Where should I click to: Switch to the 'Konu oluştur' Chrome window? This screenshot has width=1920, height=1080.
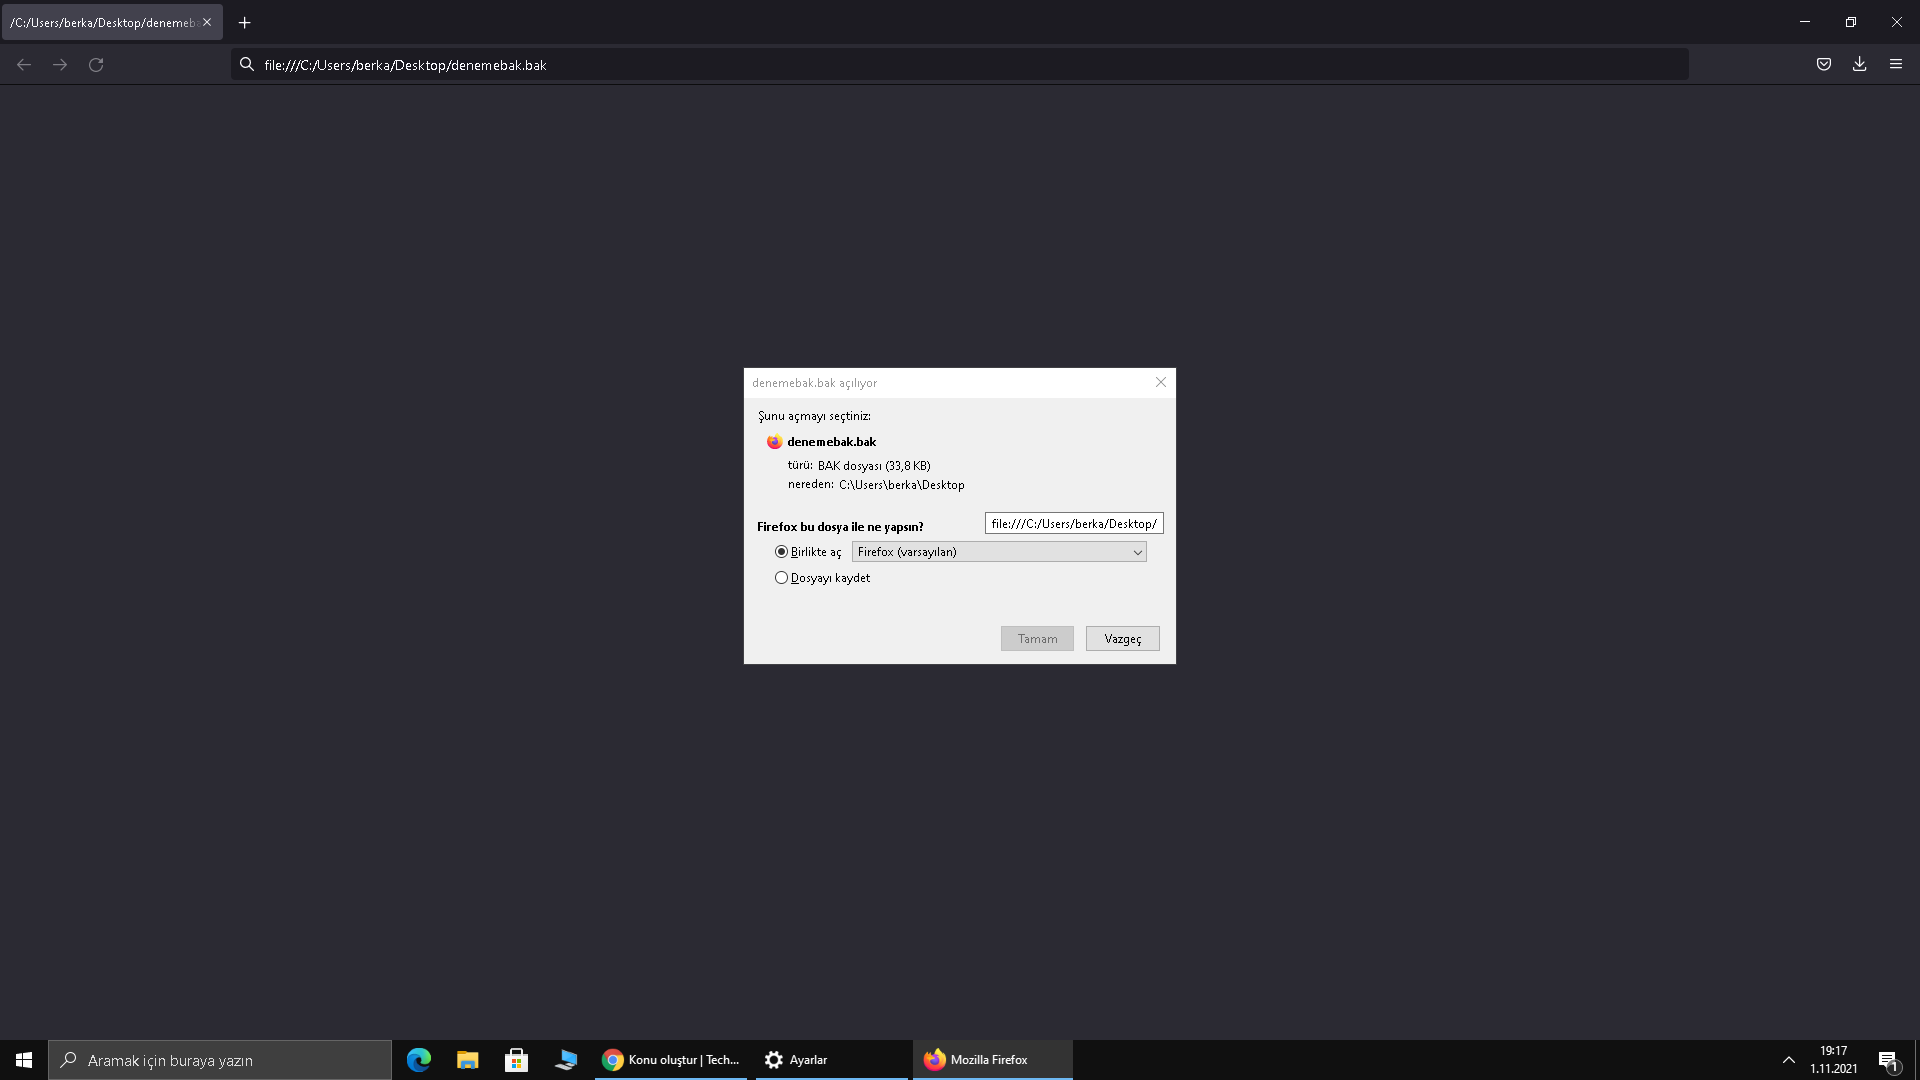coord(672,1059)
